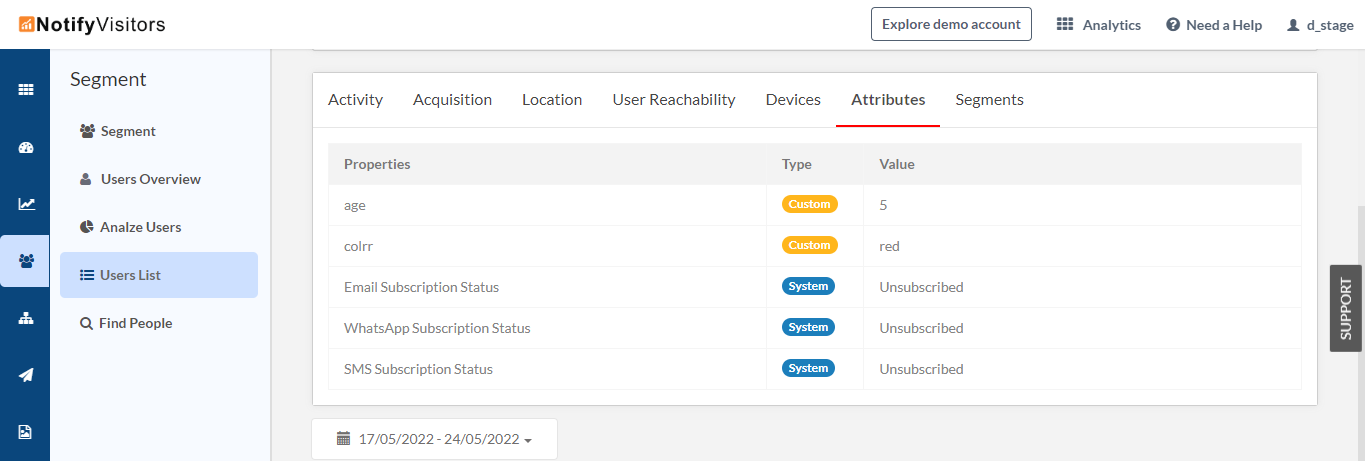Open the line chart analytics sidebar icon
Screen dimensions: 1365x461
[x=26, y=204]
